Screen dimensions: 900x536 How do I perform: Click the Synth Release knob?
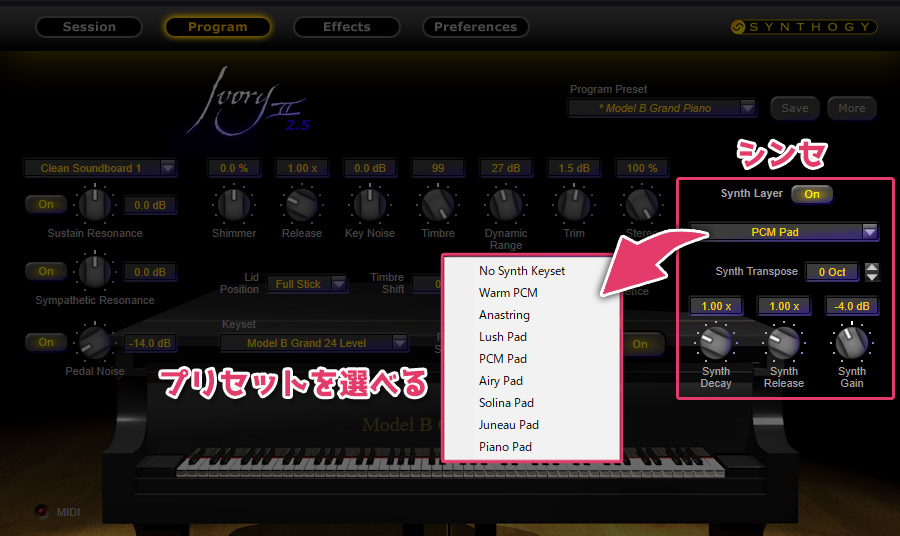coord(784,342)
